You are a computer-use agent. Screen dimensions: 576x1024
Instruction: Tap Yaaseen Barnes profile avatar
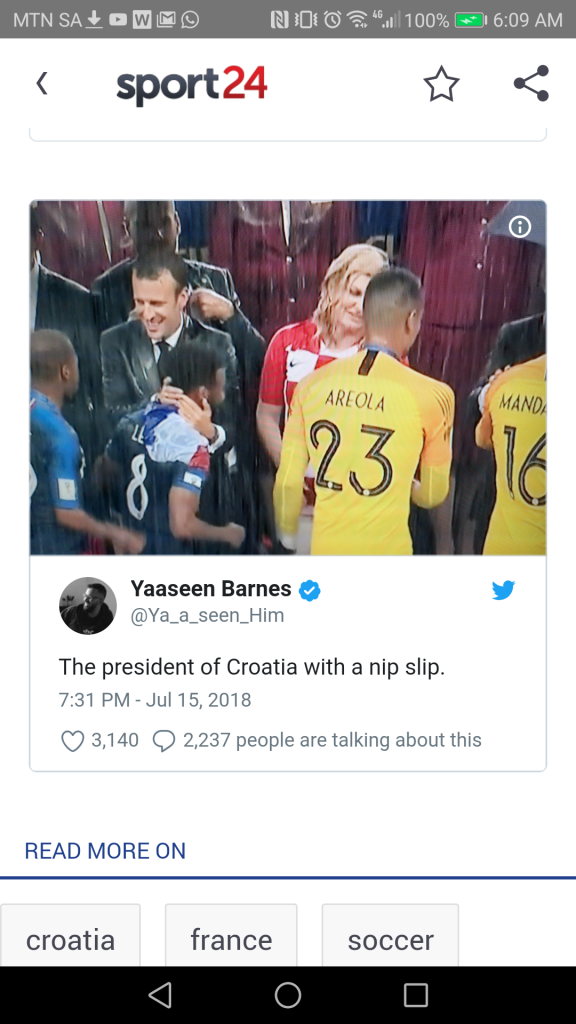(x=88, y=605)
